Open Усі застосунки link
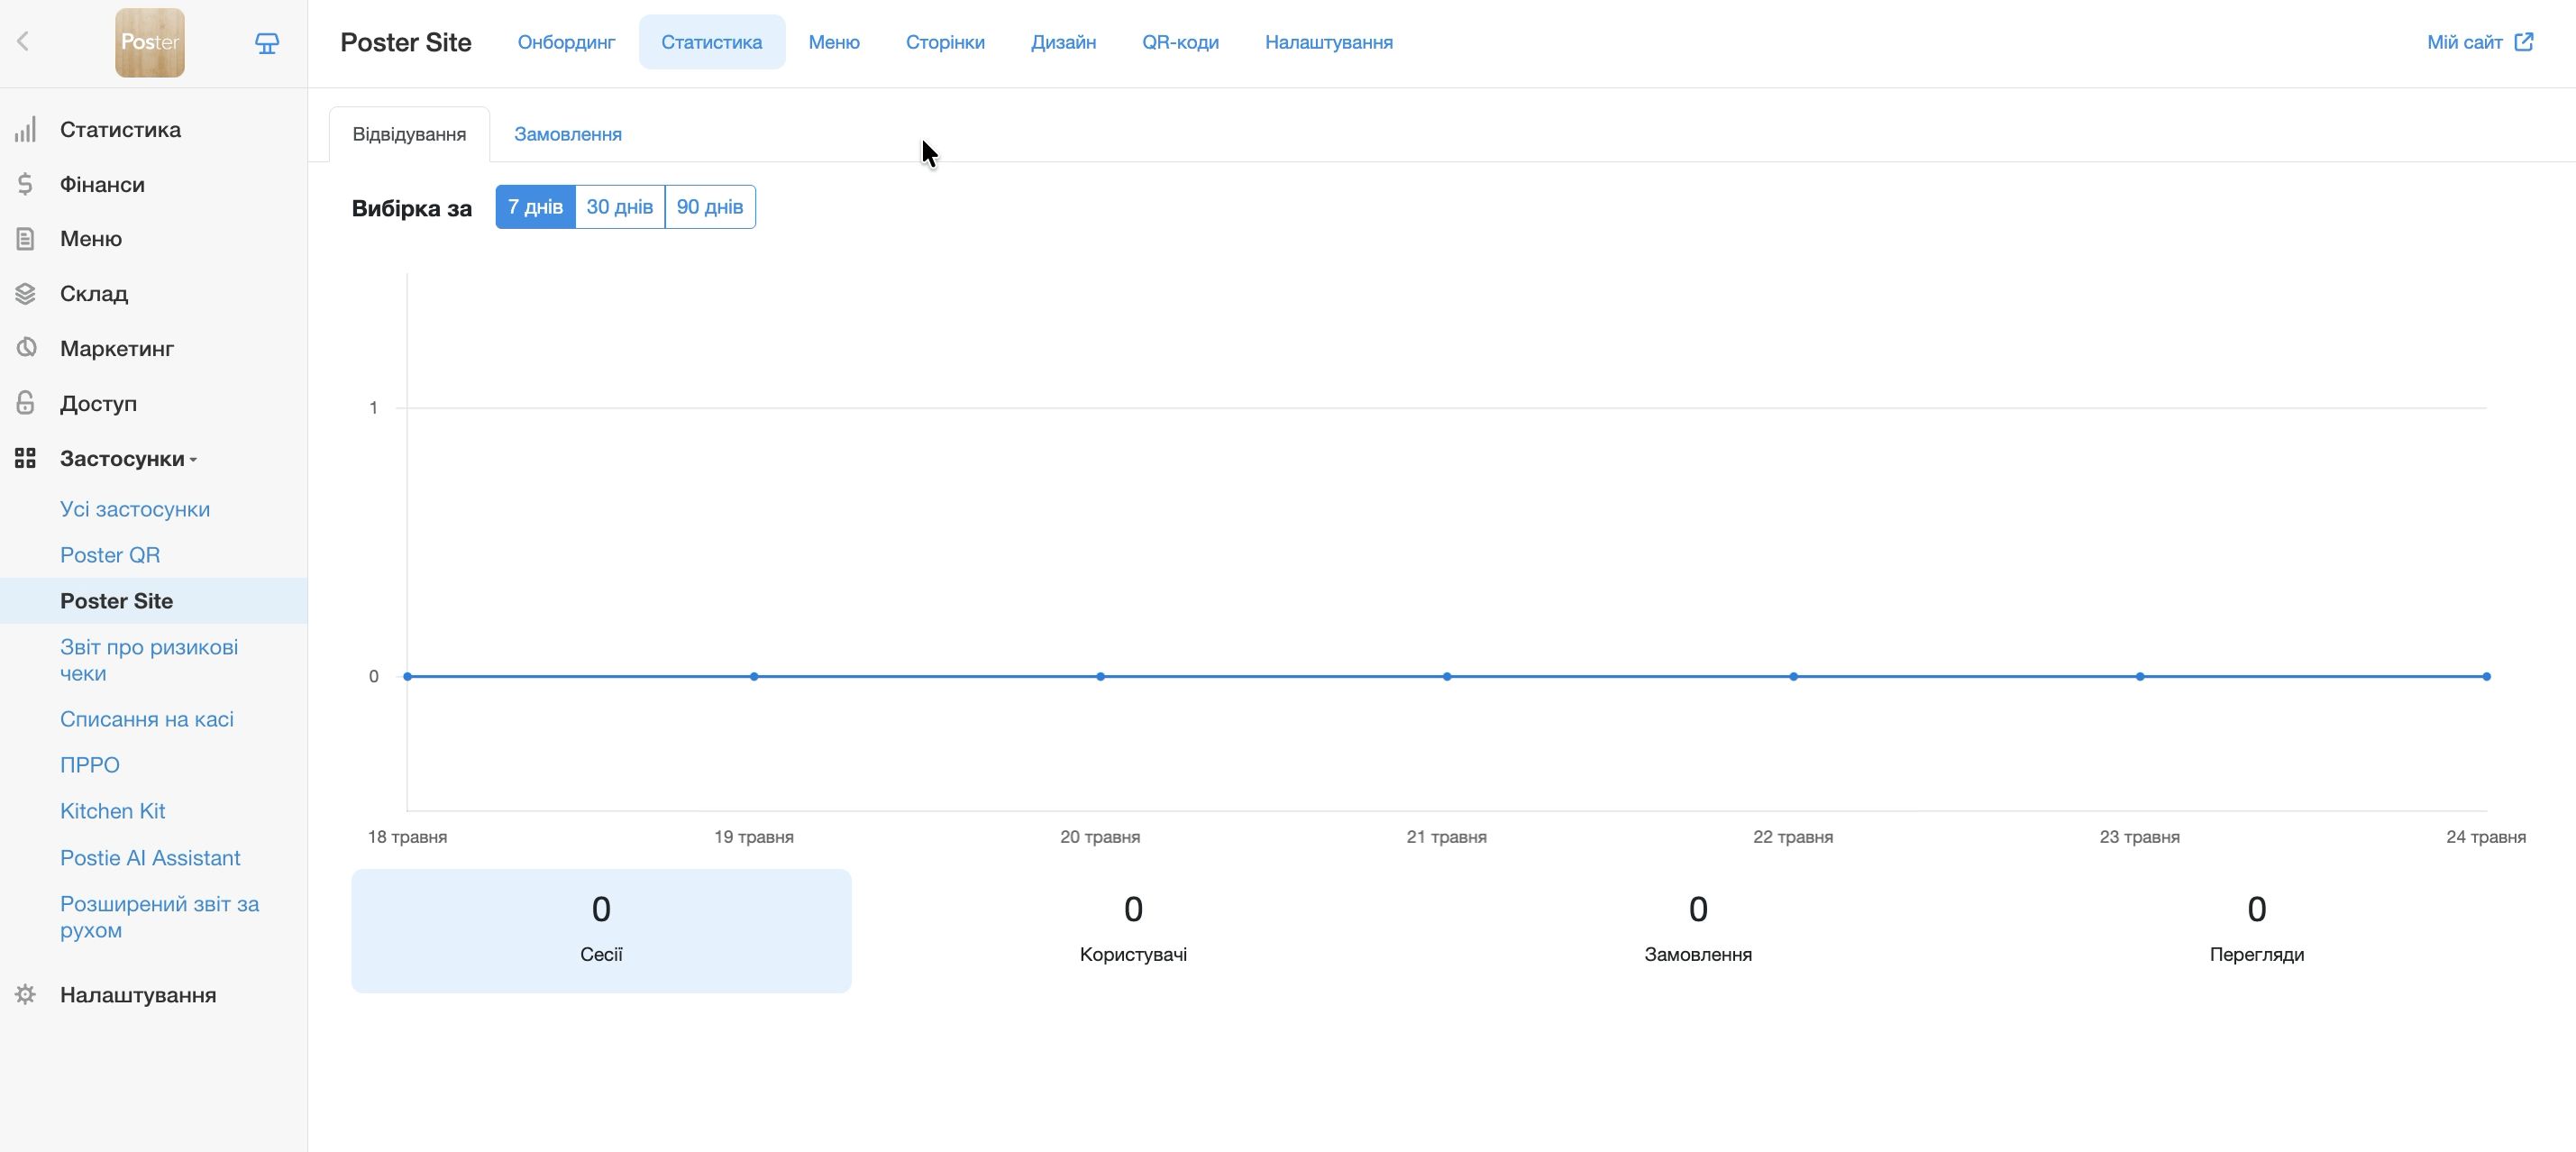This screenshot has height=1152, width=2576. point(135,509)
